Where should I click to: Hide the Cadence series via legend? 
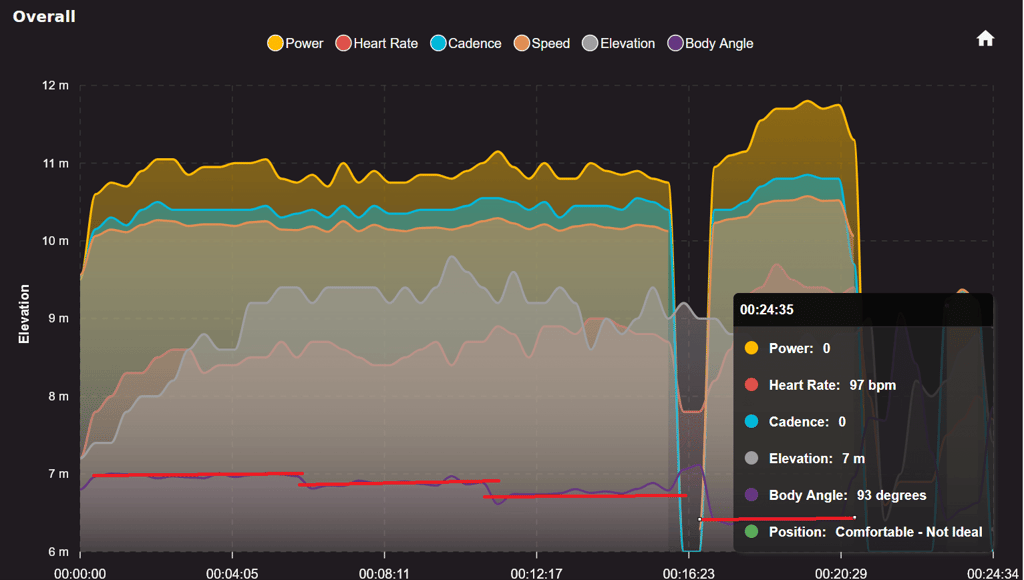point(466,44)
